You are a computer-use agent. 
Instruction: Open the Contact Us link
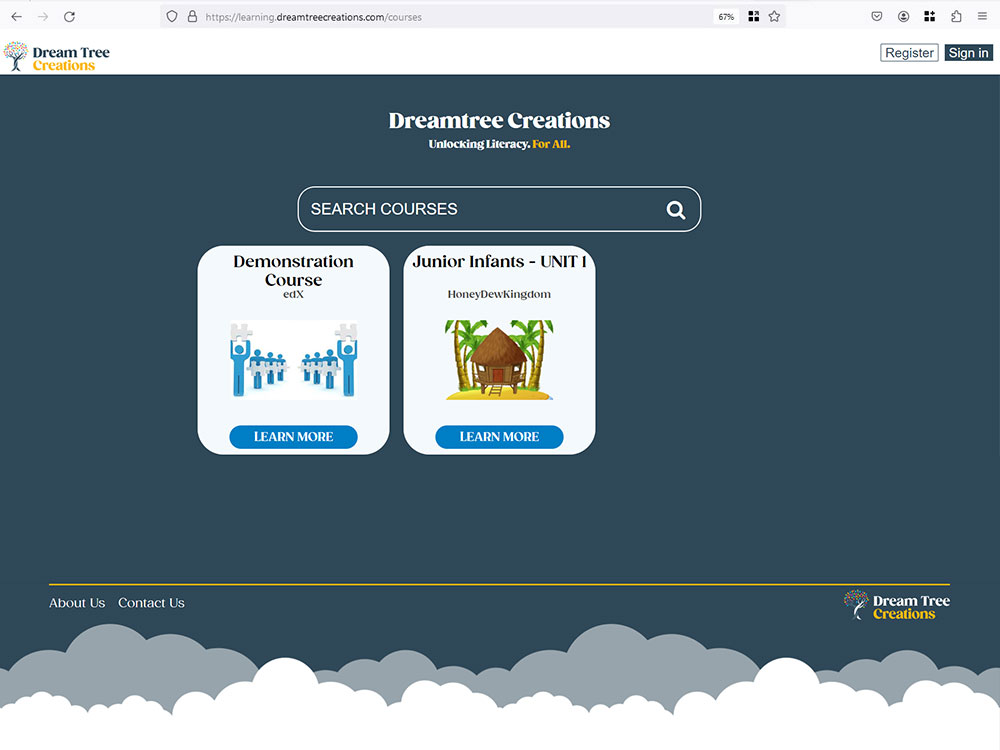tap(151, 602)
